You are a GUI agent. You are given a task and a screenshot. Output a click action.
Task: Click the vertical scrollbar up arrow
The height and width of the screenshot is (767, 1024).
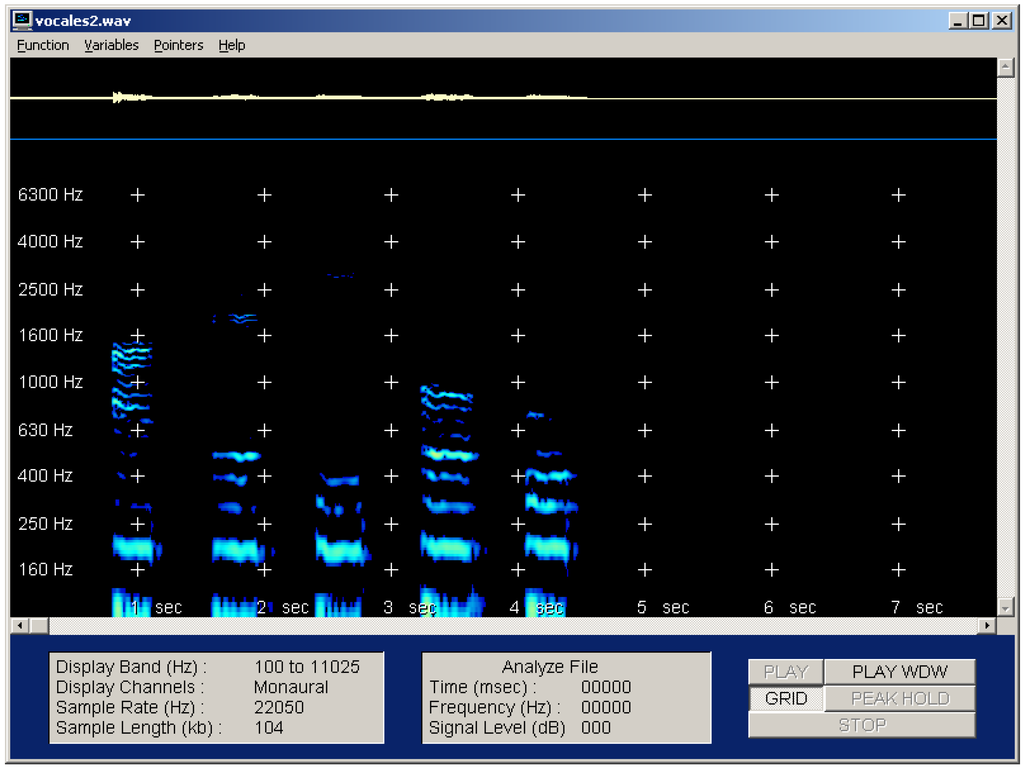(1003, 66)
